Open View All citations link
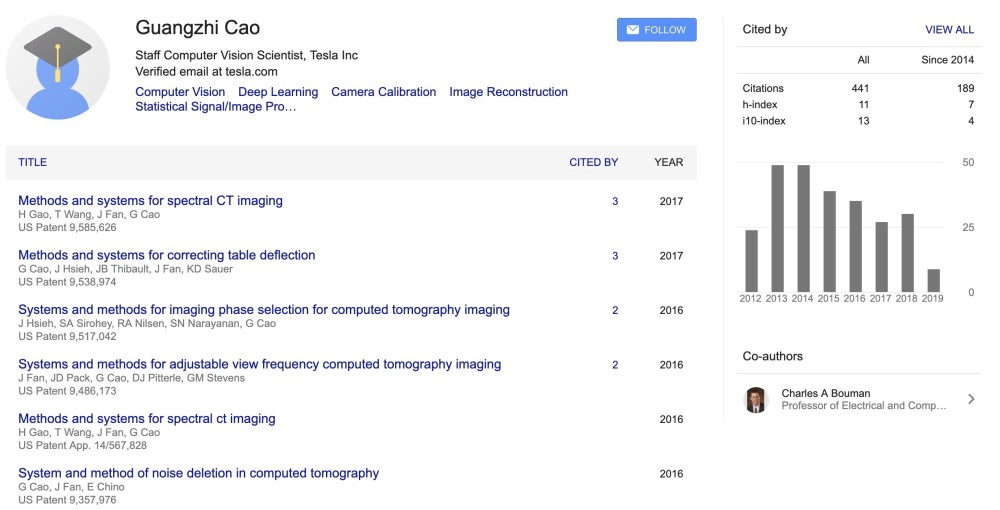This screenshot has width=1000, height=510. (949, 29)
